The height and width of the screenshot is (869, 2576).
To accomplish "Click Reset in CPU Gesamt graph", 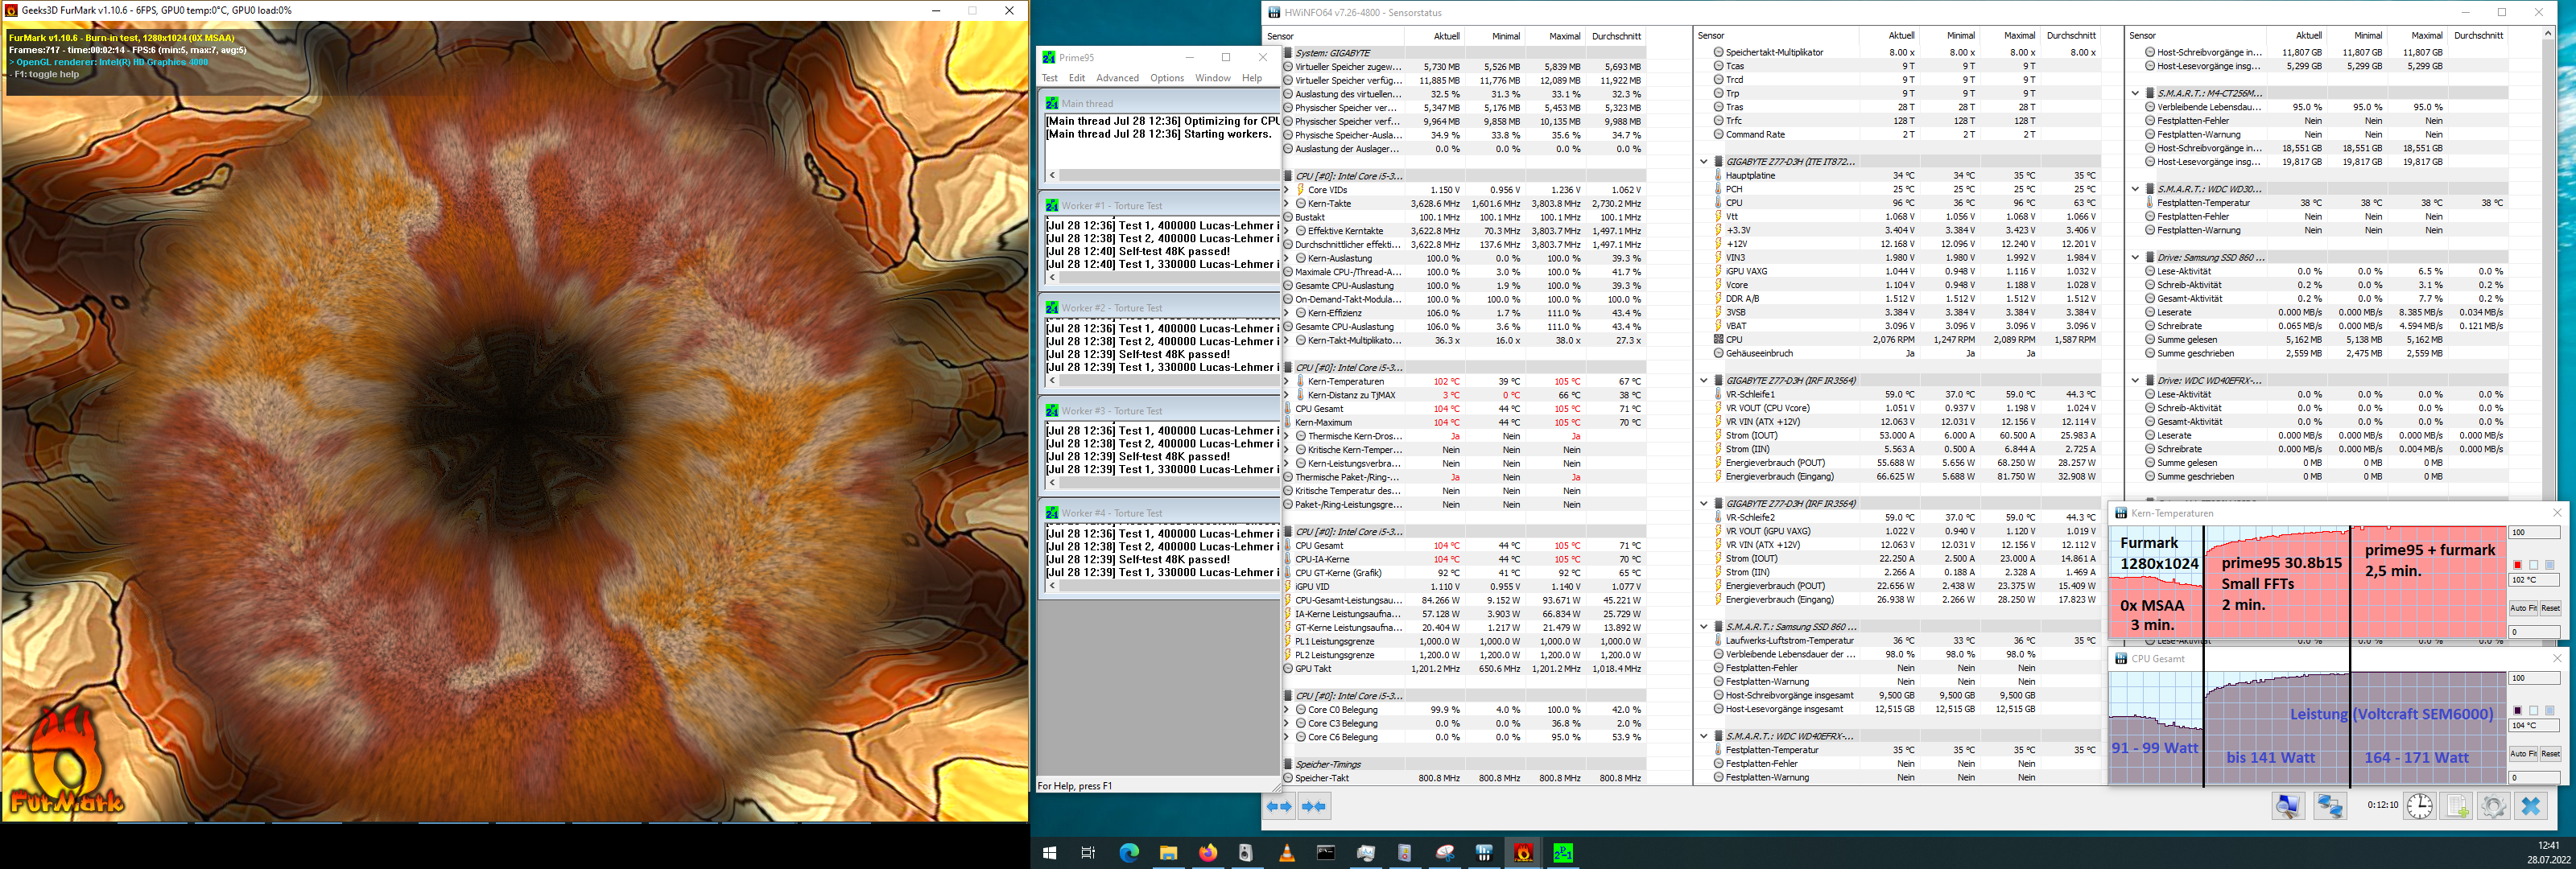I will (x=2550, y=753).
